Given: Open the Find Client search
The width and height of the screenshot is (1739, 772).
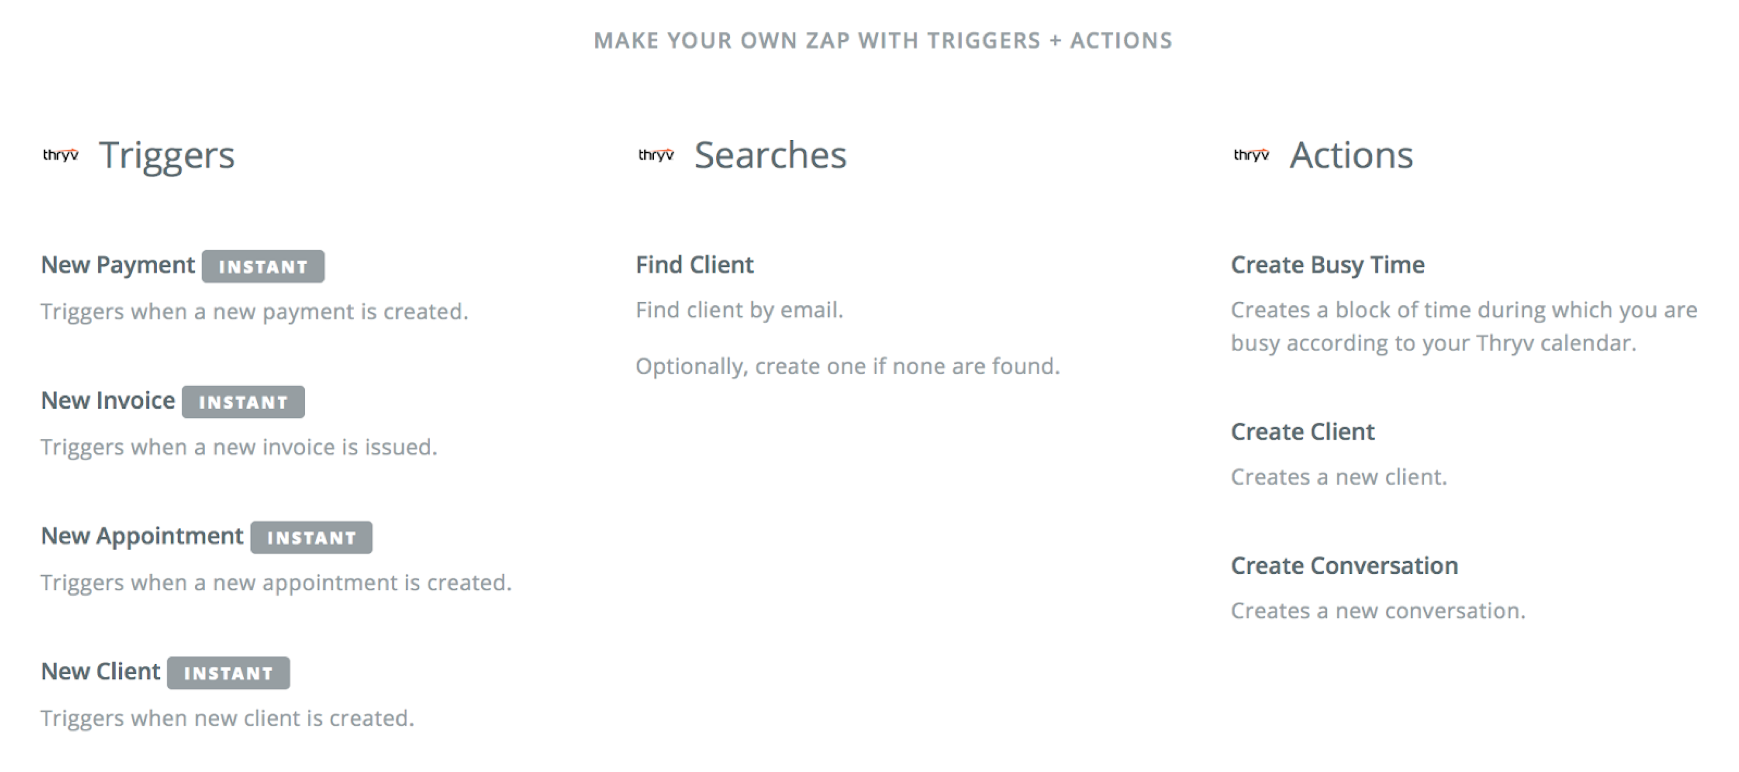Looking at the screenshot, I should pos(695,265).
